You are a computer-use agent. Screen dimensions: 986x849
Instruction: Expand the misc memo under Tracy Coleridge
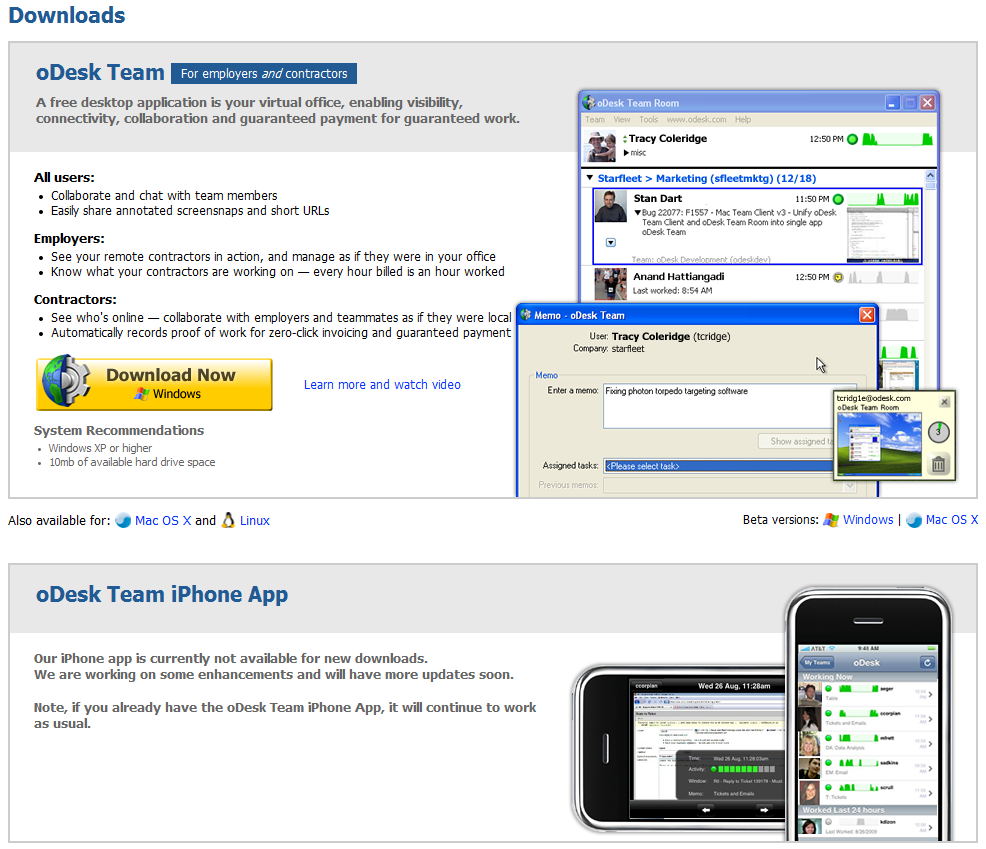point(626,153)
